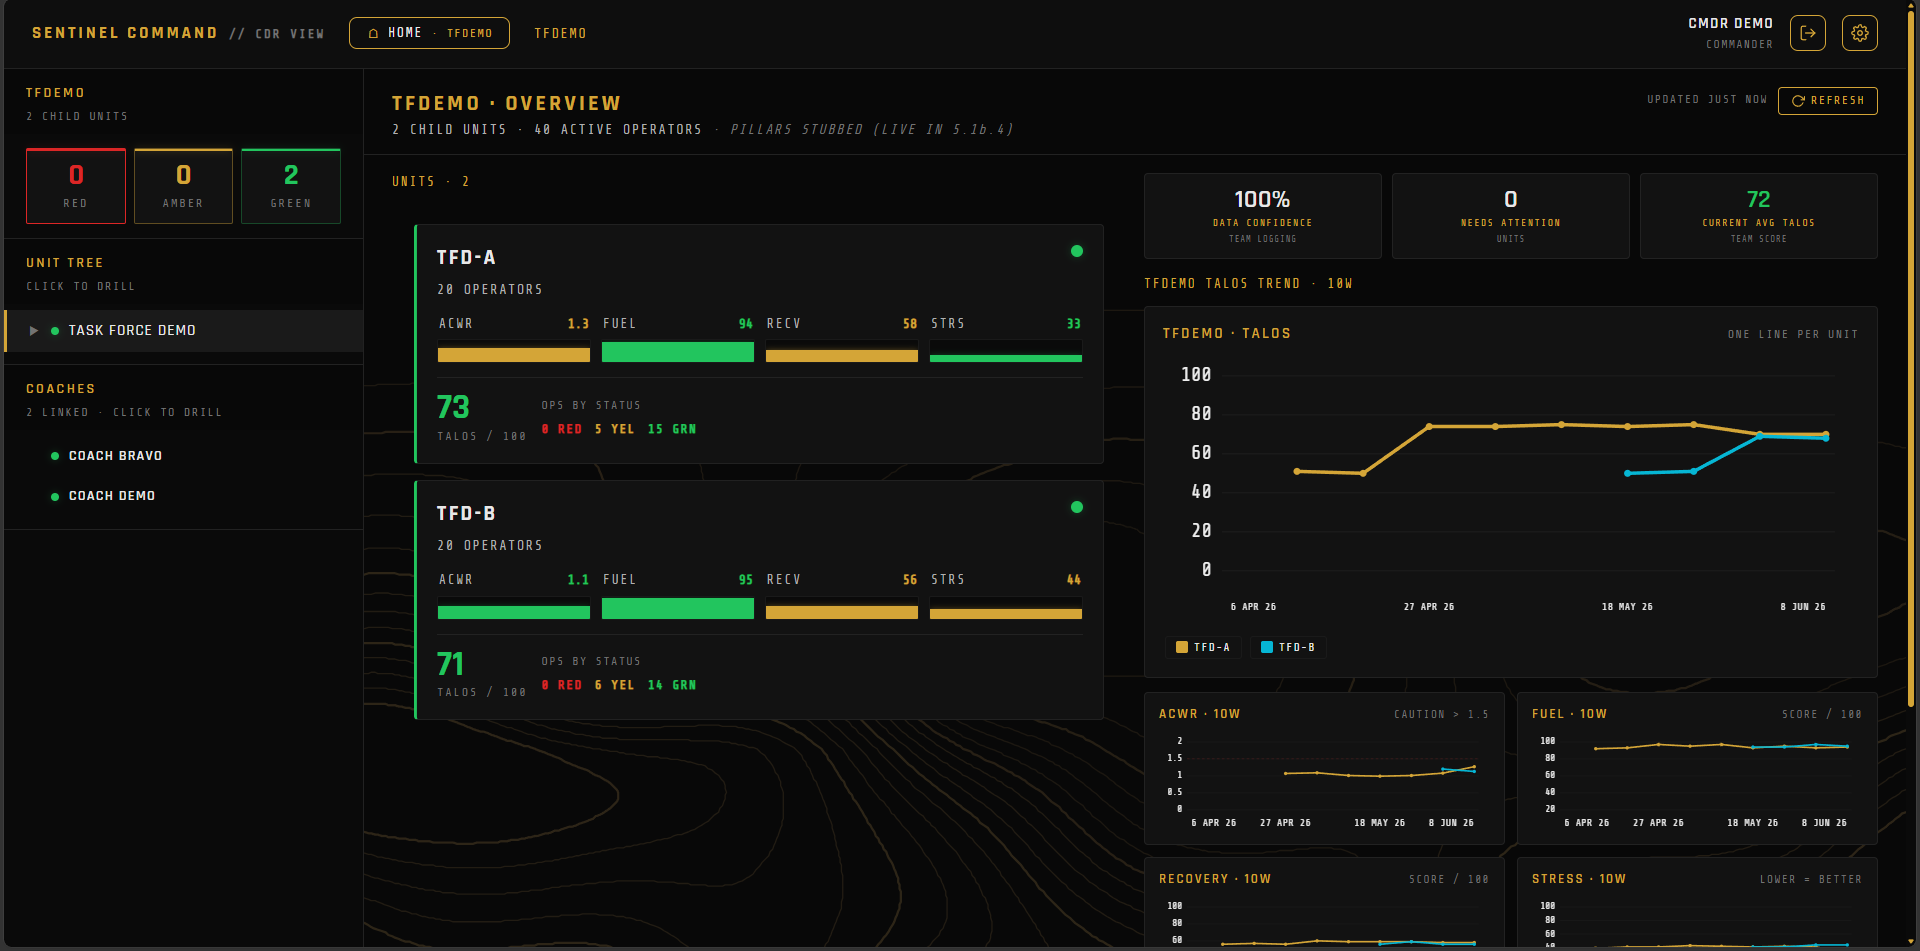
Task: Click the logout icon button
Action: pyautogui.click(x=1807, y=33)
